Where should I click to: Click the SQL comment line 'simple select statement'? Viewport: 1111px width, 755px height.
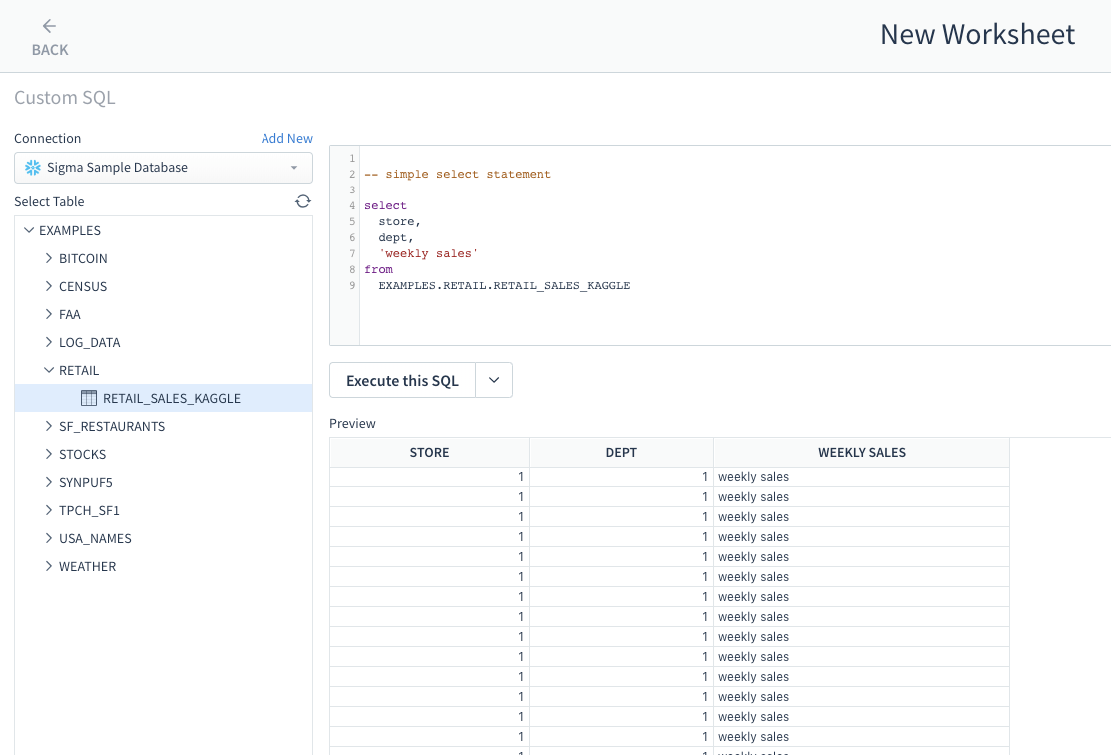coord(457,174)
